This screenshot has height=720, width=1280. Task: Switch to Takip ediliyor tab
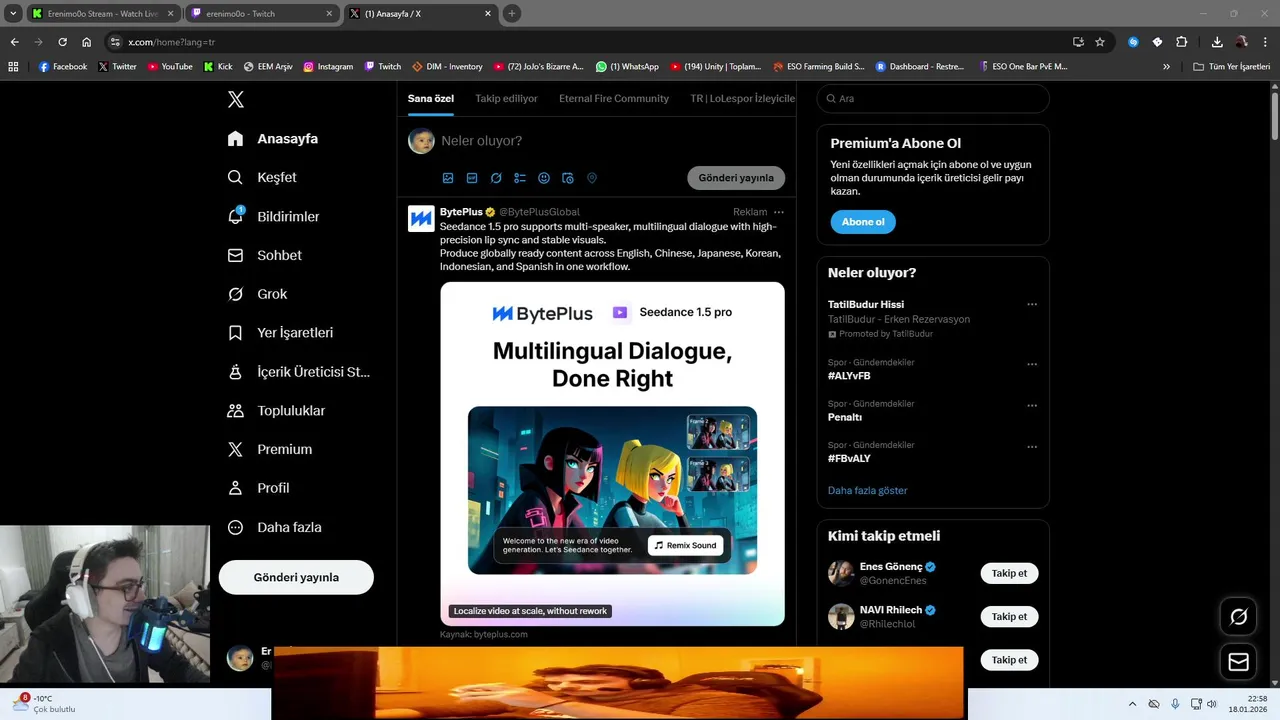[506, 98]
